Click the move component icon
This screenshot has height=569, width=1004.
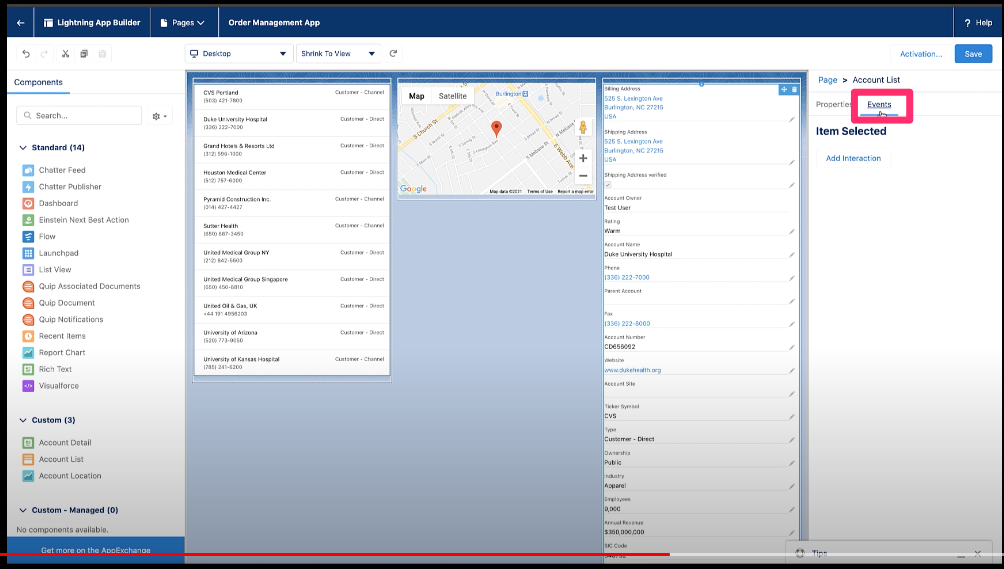(784, 90)
